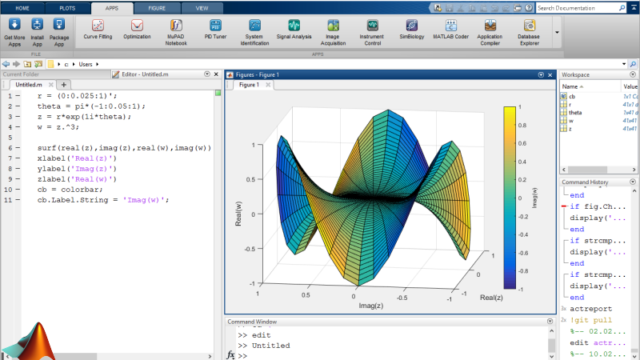Open the Signal Analysis app
The width and height of the screenshot is (640, 360).
click(x=294, y=29)
